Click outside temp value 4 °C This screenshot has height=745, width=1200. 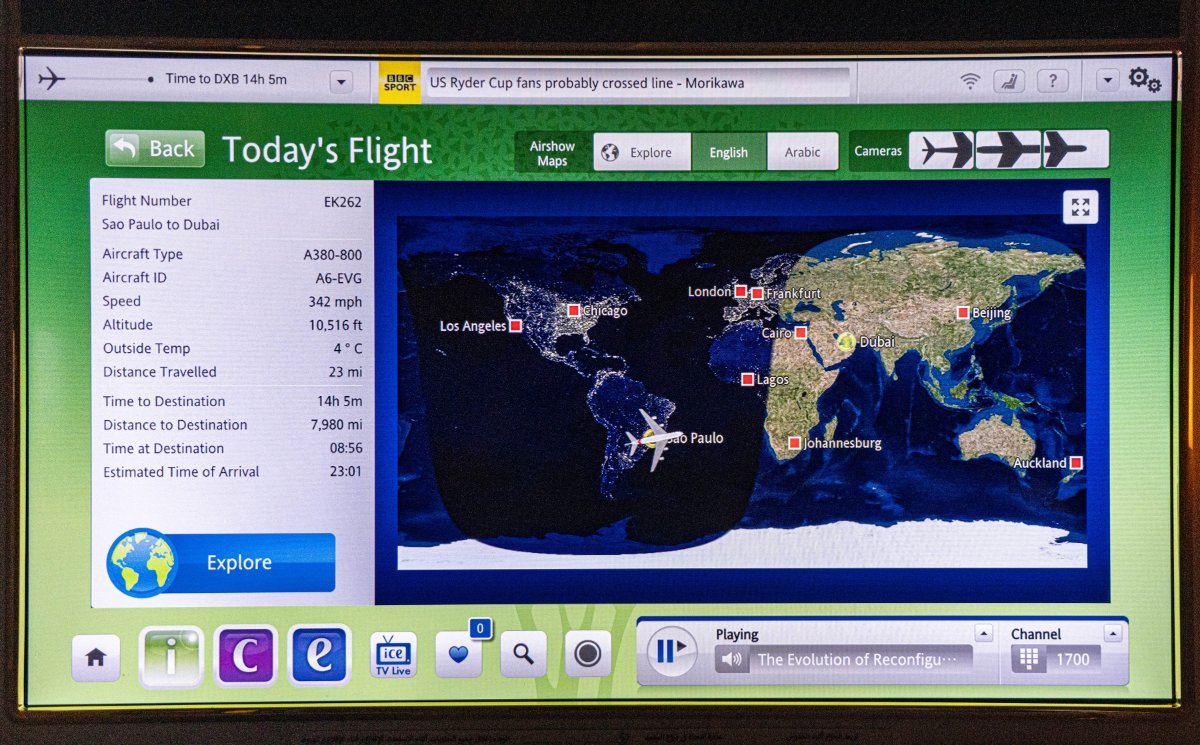coord(347,348)
